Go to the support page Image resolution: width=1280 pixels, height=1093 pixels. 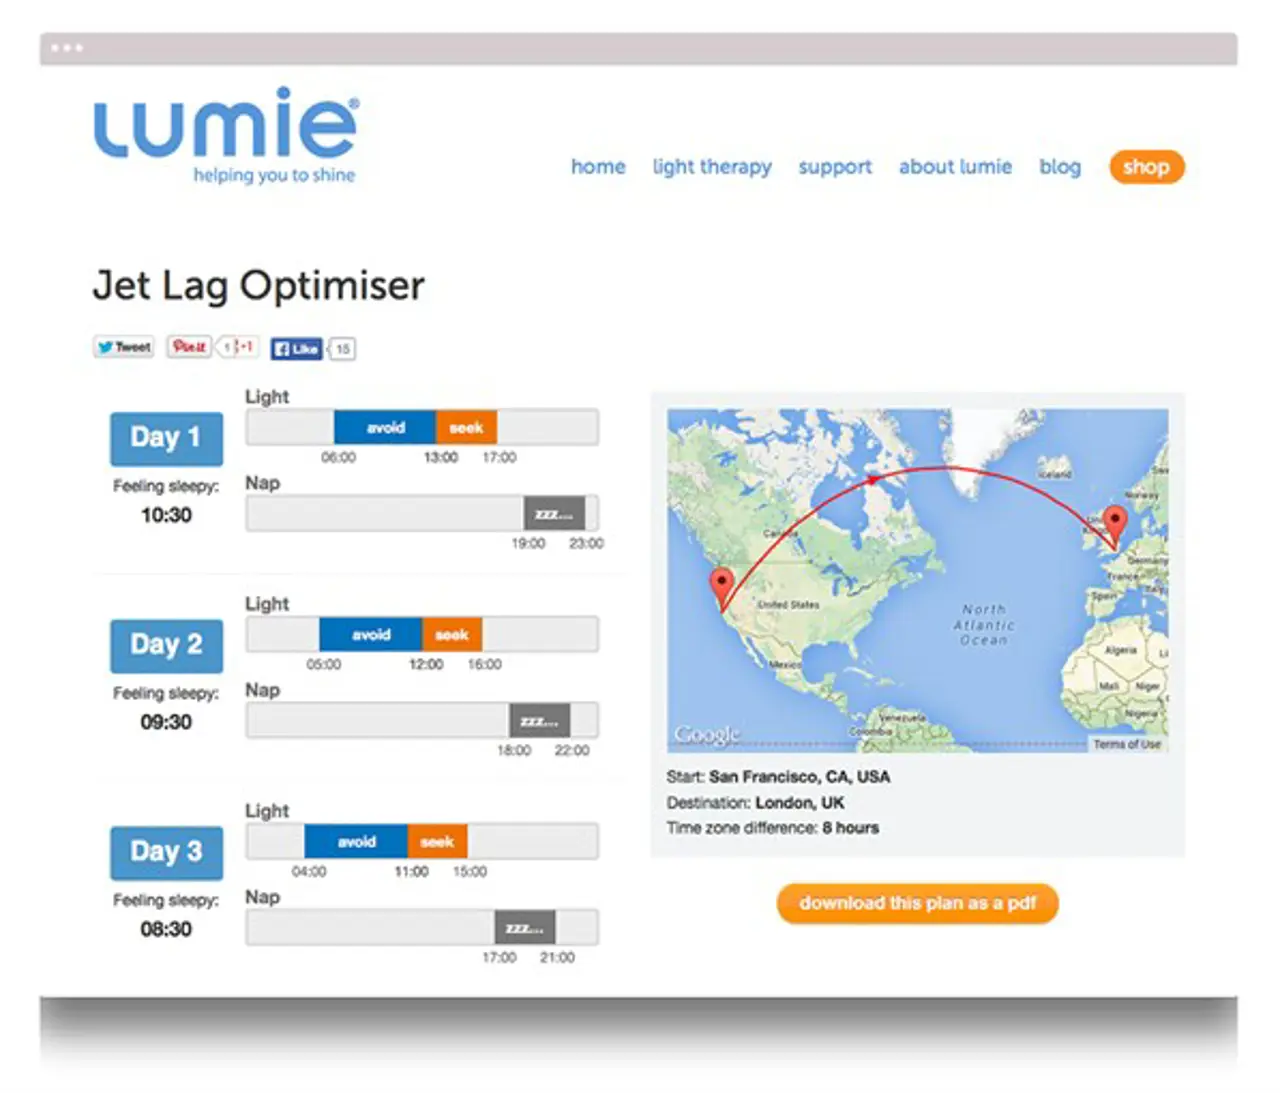(834, 167)
